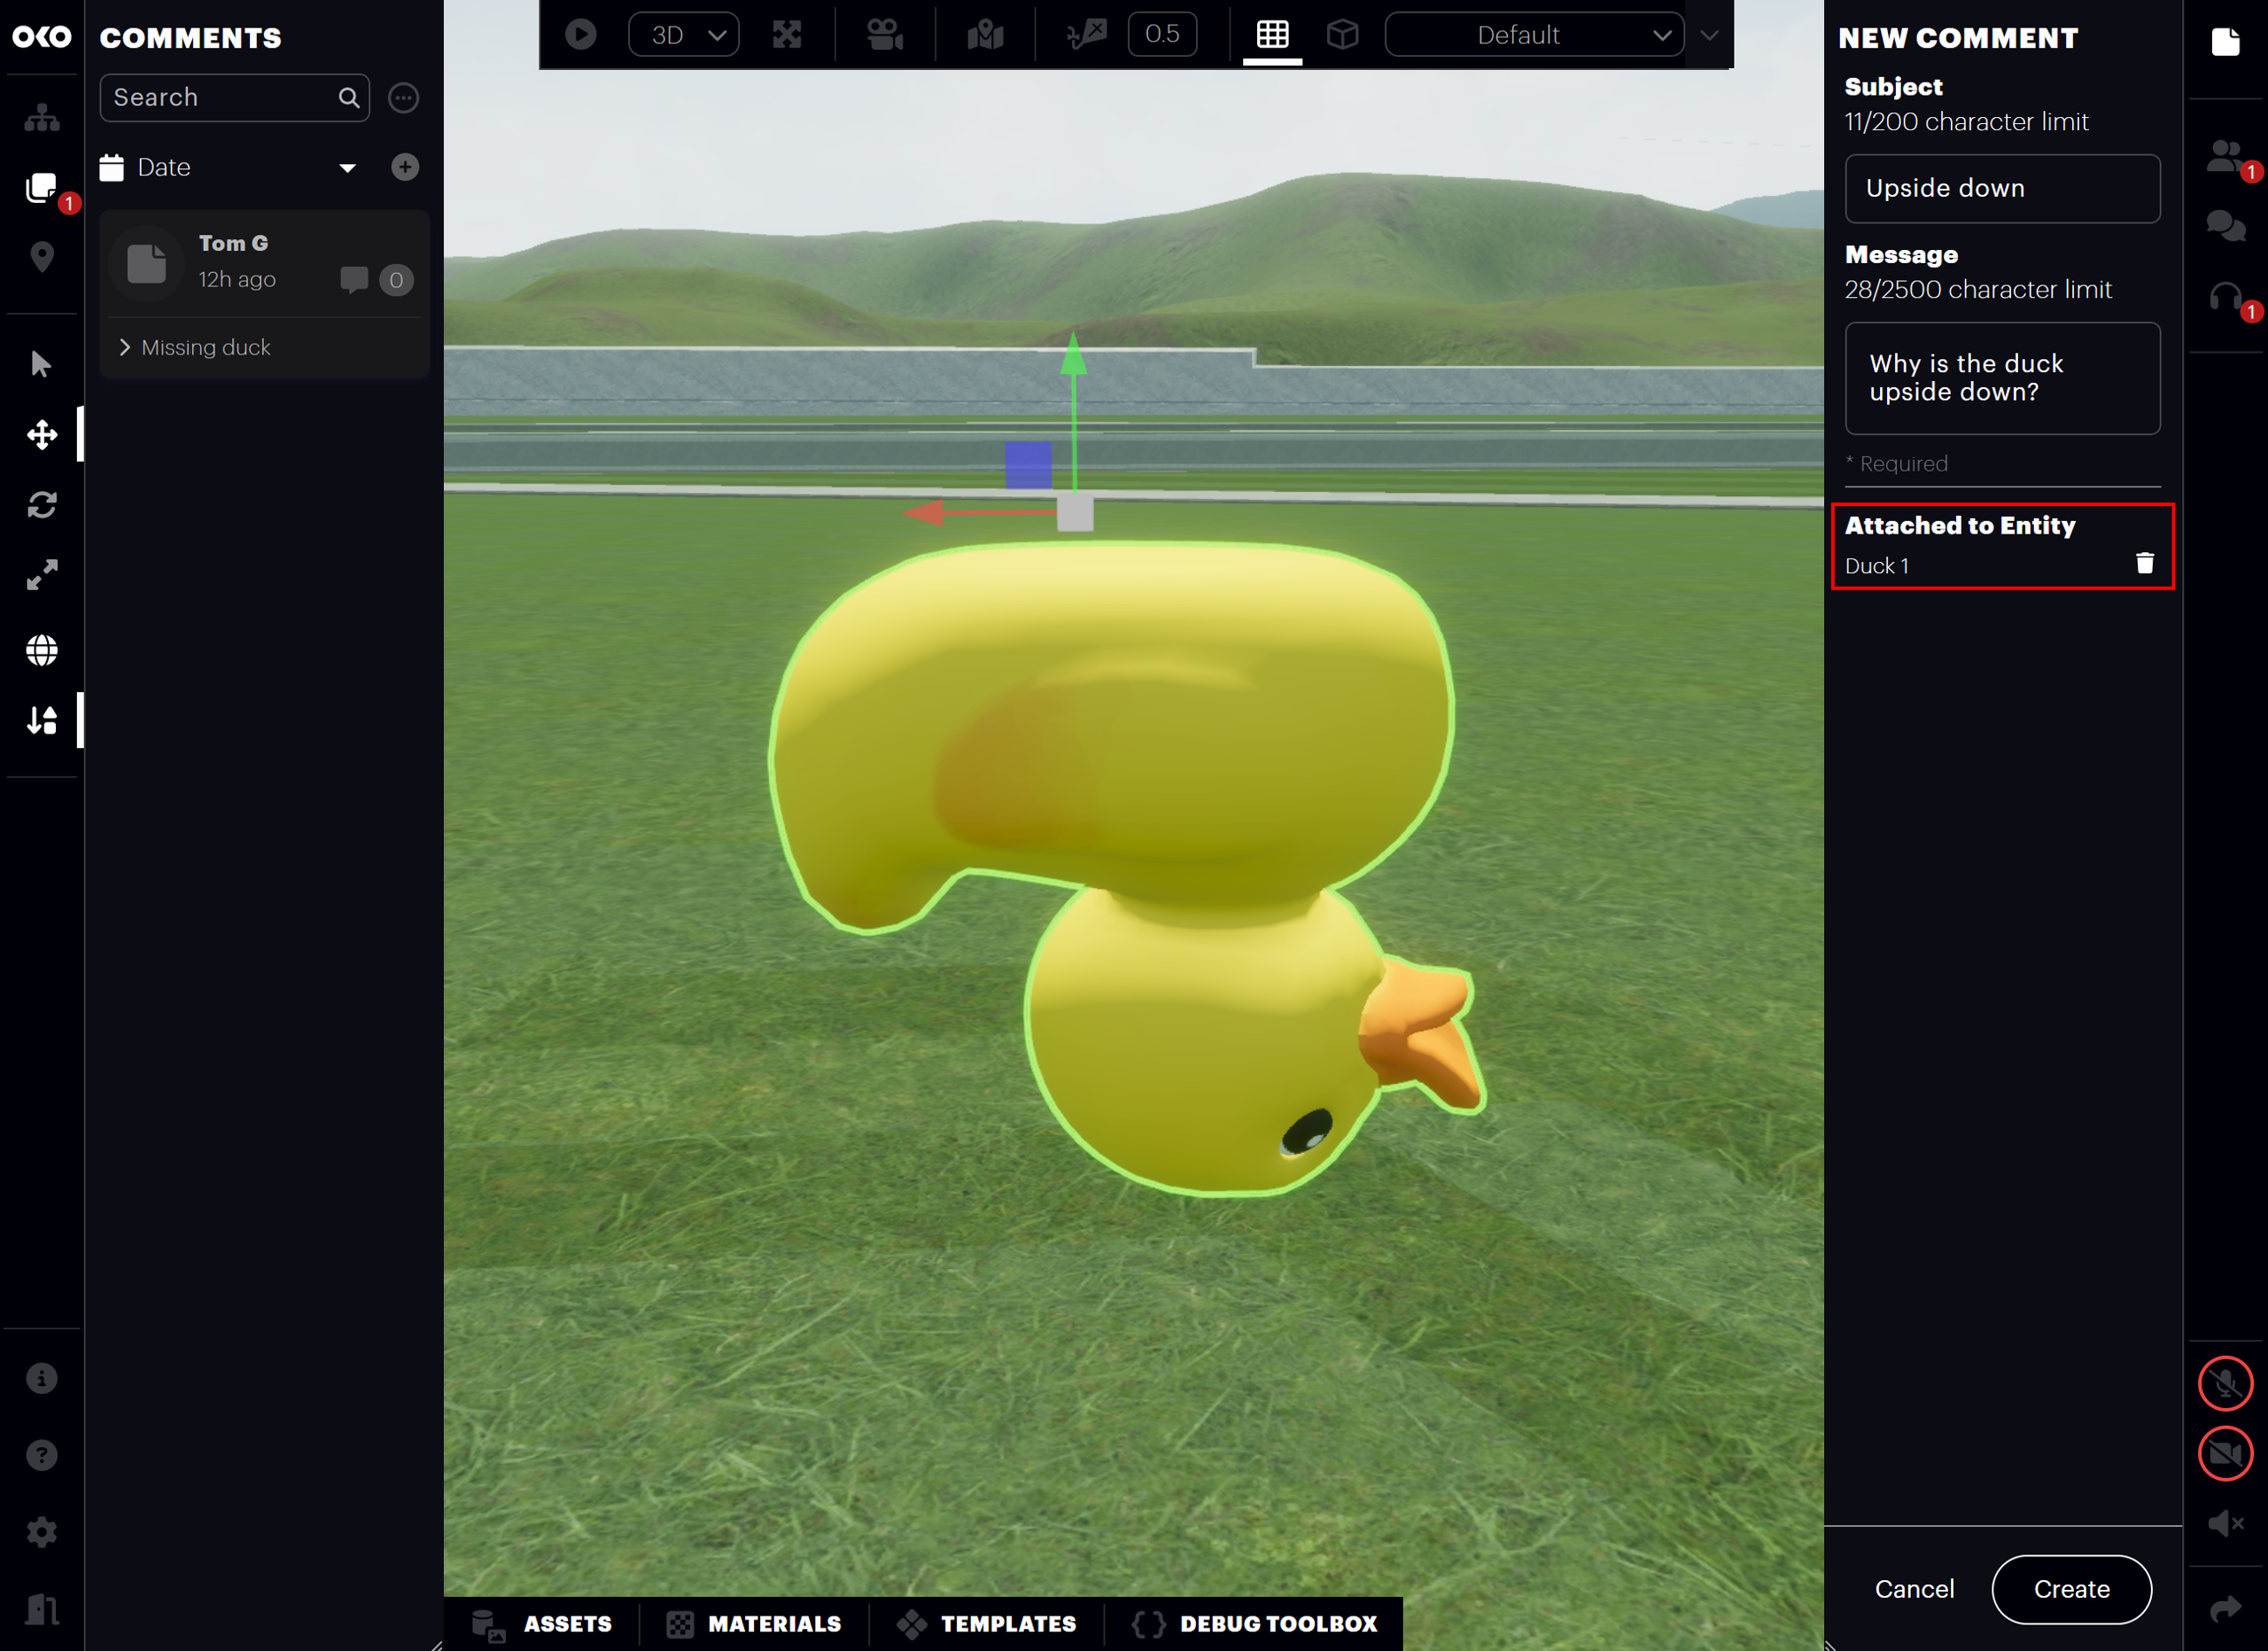Open the location pin panel
Viewport: 2268px width, 1651px height.
pos(42,257)
